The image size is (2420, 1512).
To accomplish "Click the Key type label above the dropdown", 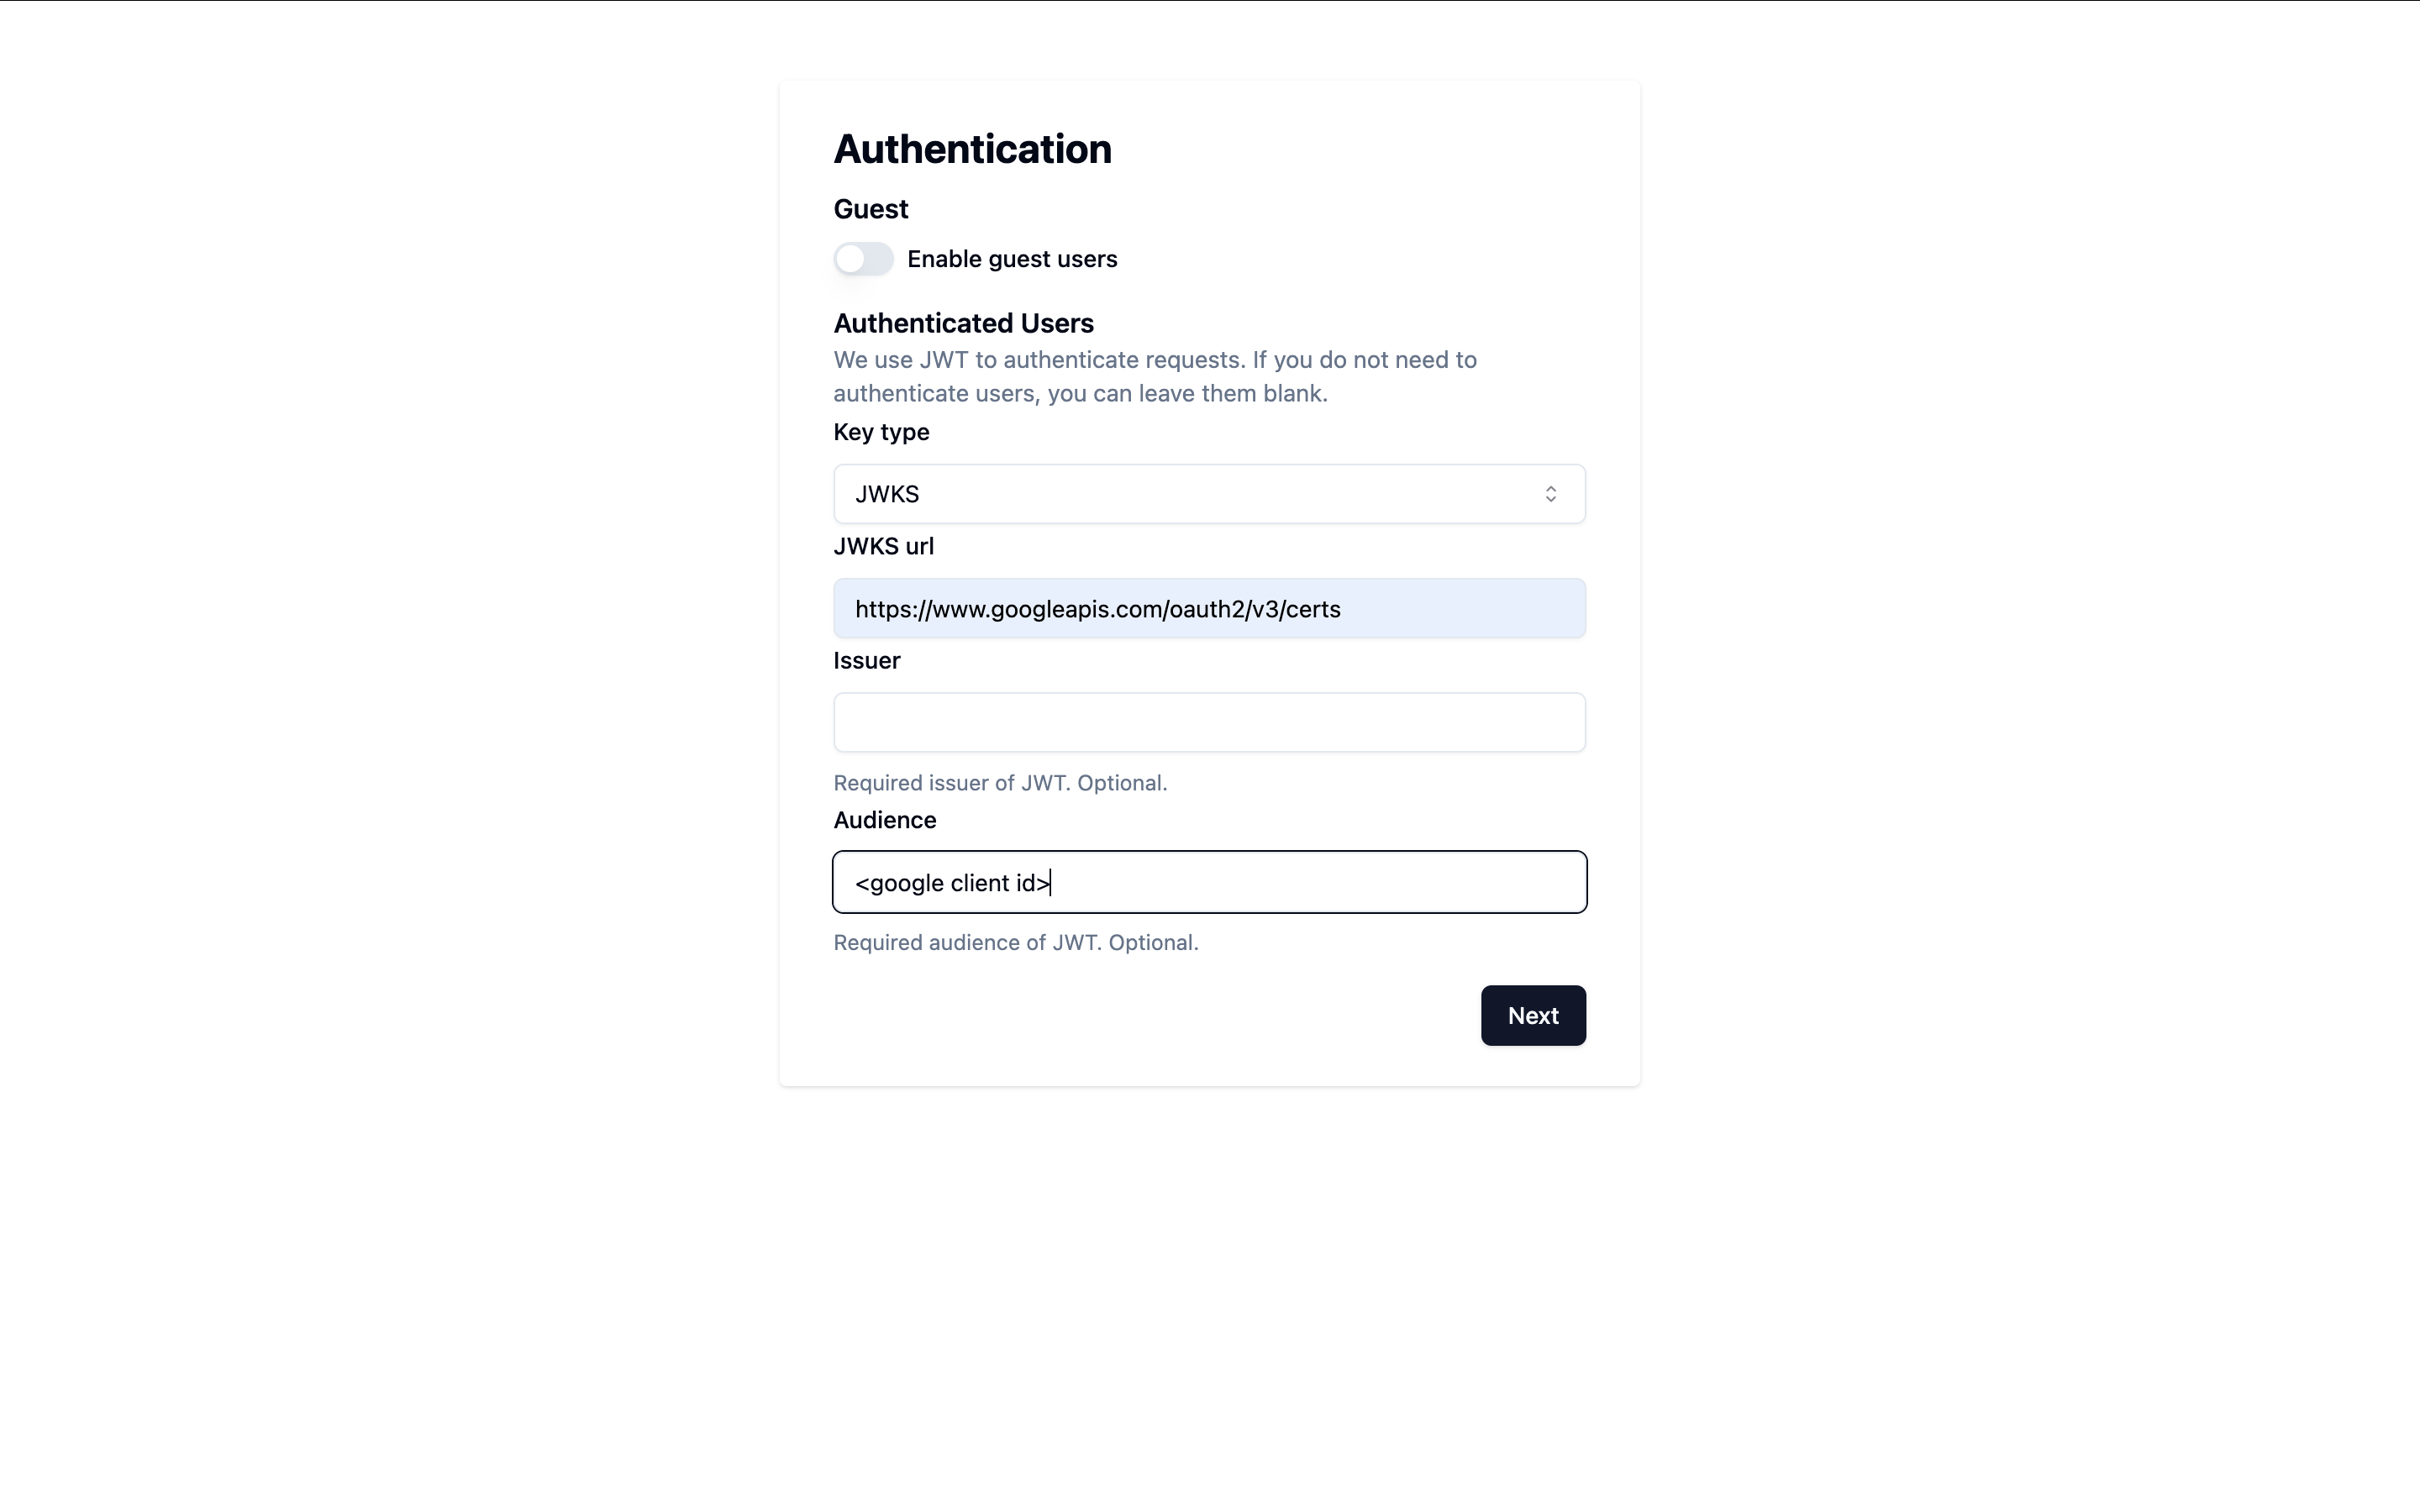I will point(880,431).
